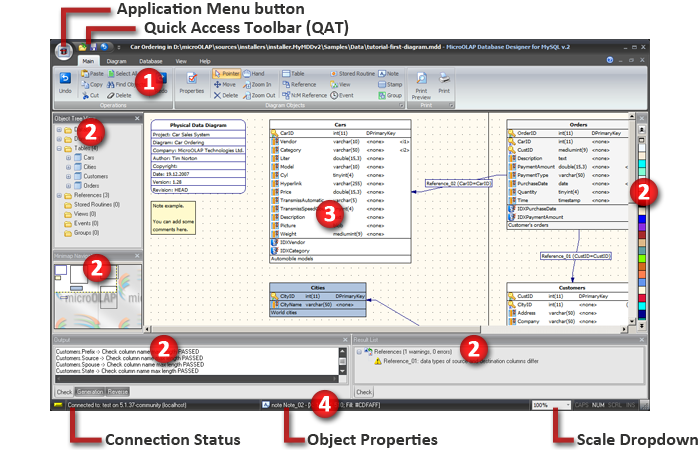The height and width of the screenshot is (450, 700).
Task: Click the Print button
Action: tap(444, 83)
